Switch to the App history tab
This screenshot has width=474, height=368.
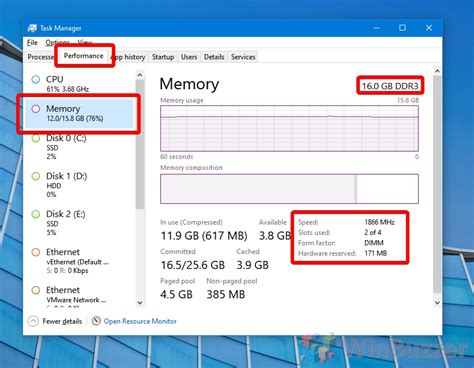(129, 57)
